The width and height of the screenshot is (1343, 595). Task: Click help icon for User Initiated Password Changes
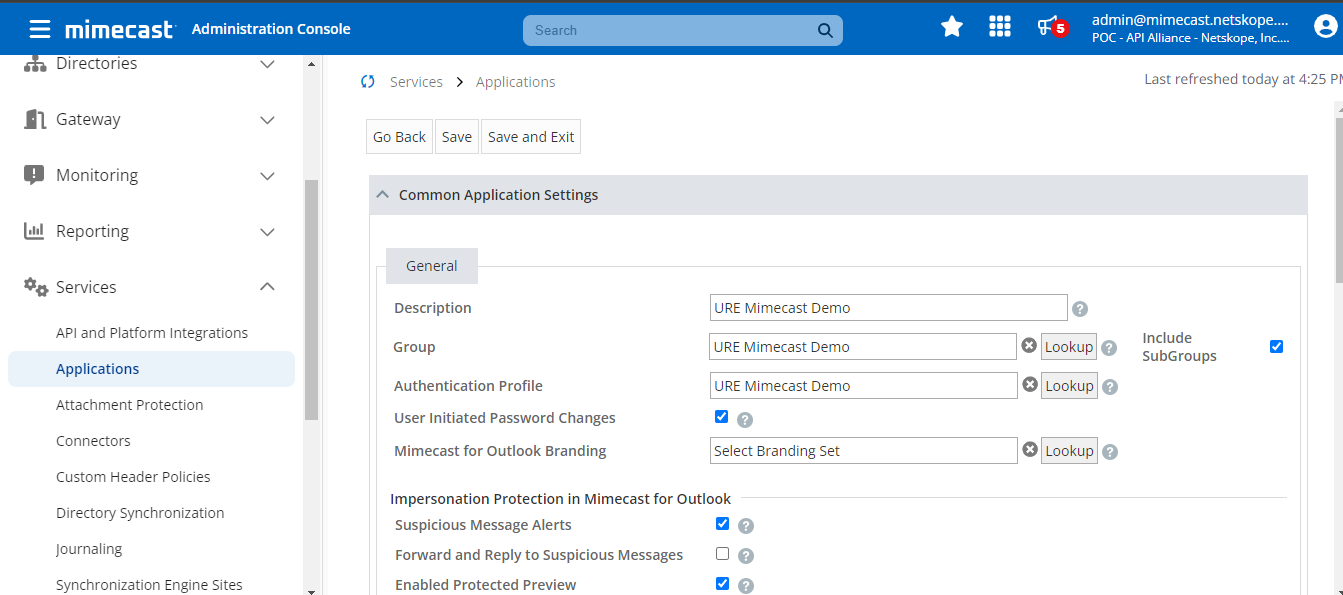click(x=745, y=420)
